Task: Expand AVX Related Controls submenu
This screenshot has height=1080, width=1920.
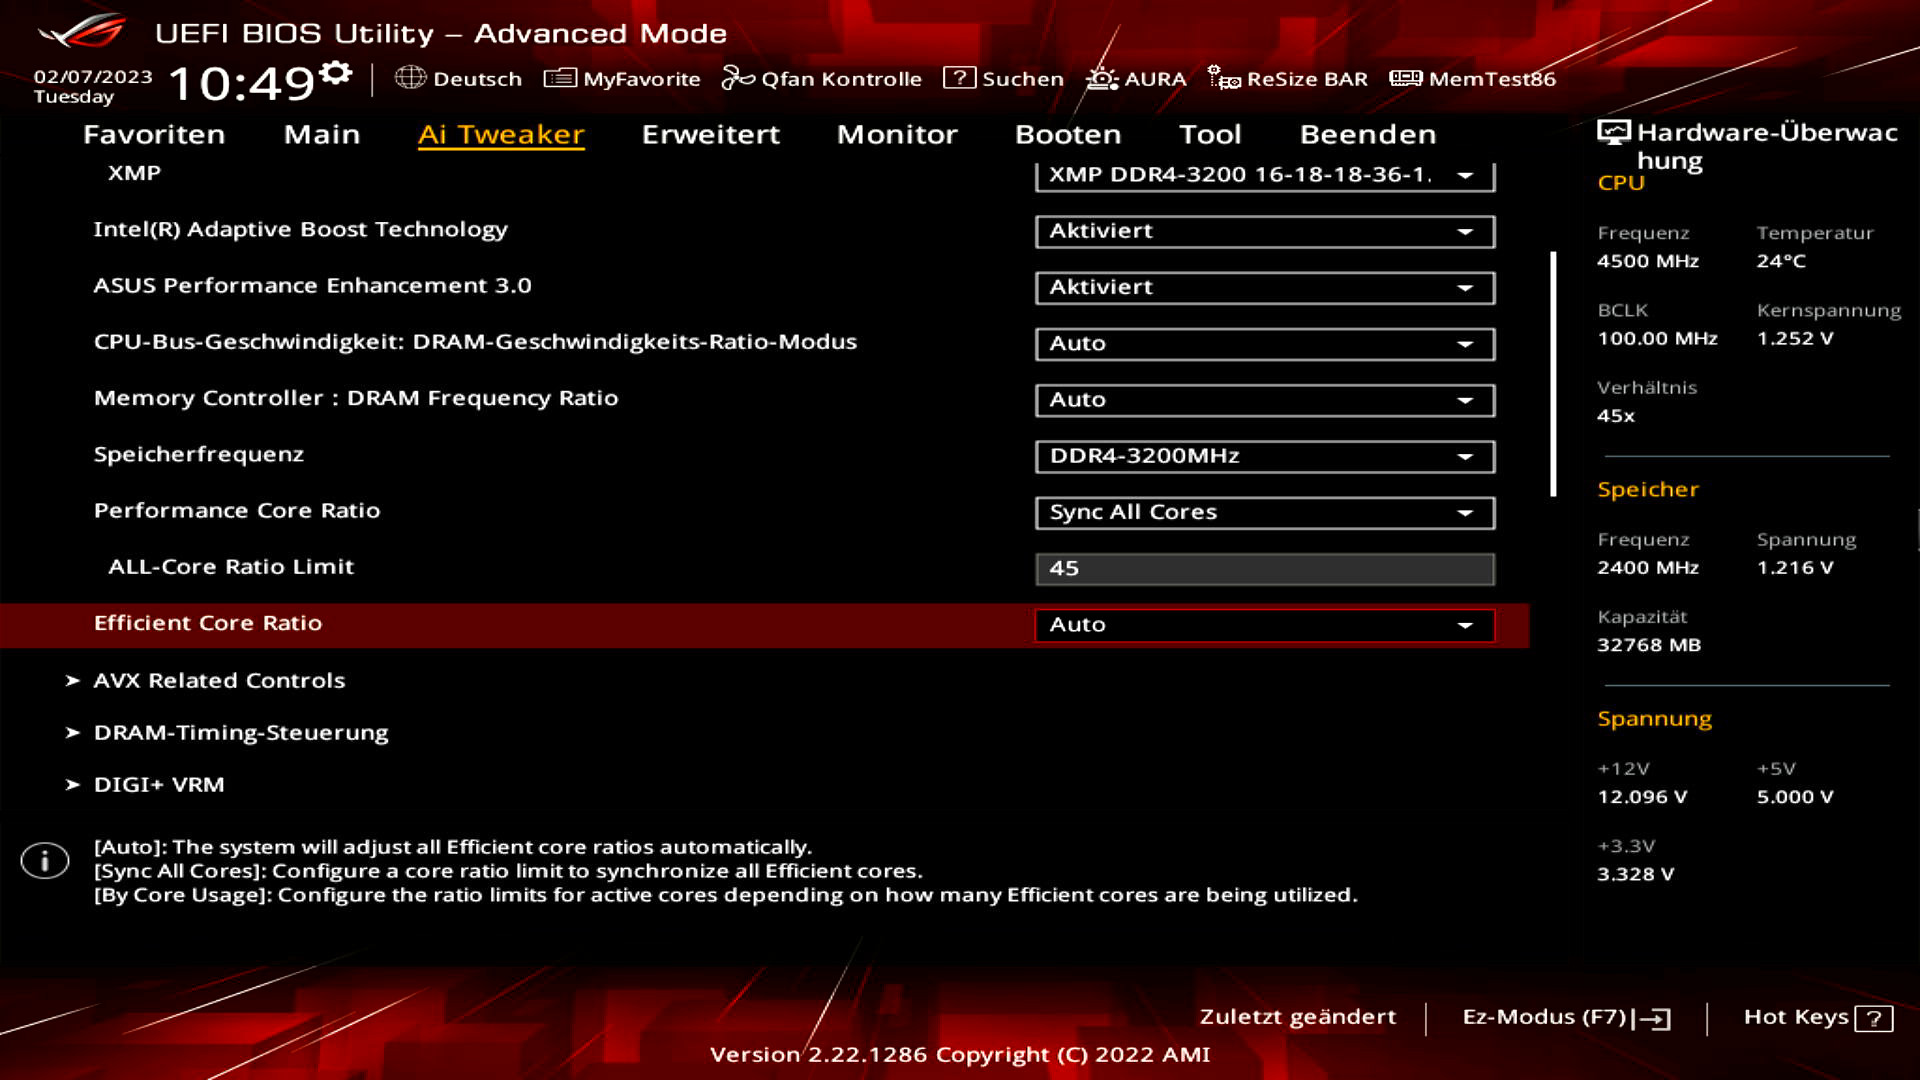Action: tap(219, 680)
